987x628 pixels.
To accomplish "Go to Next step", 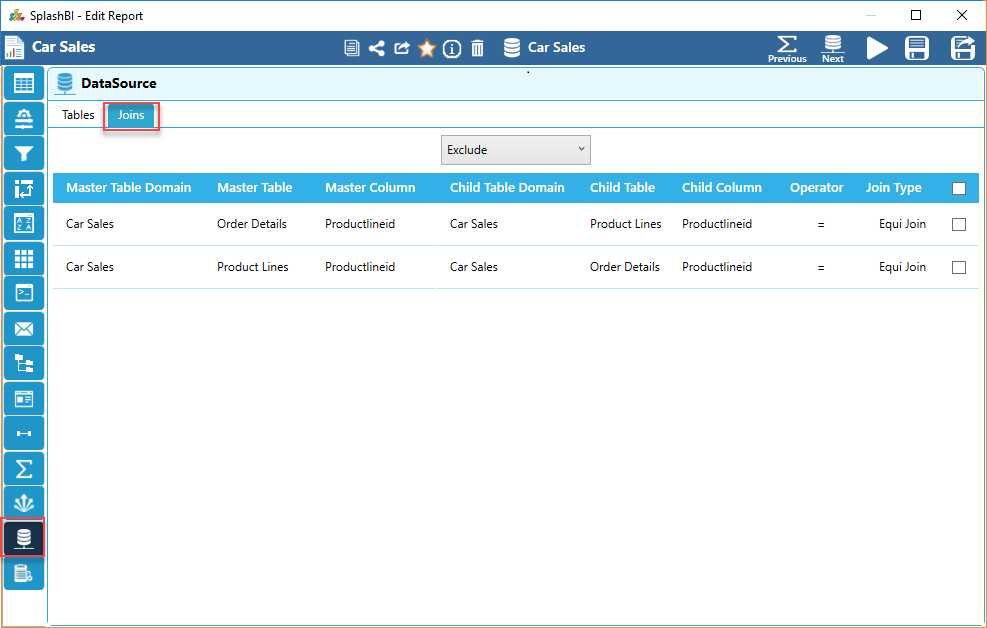I will click(x=833, y=49).
